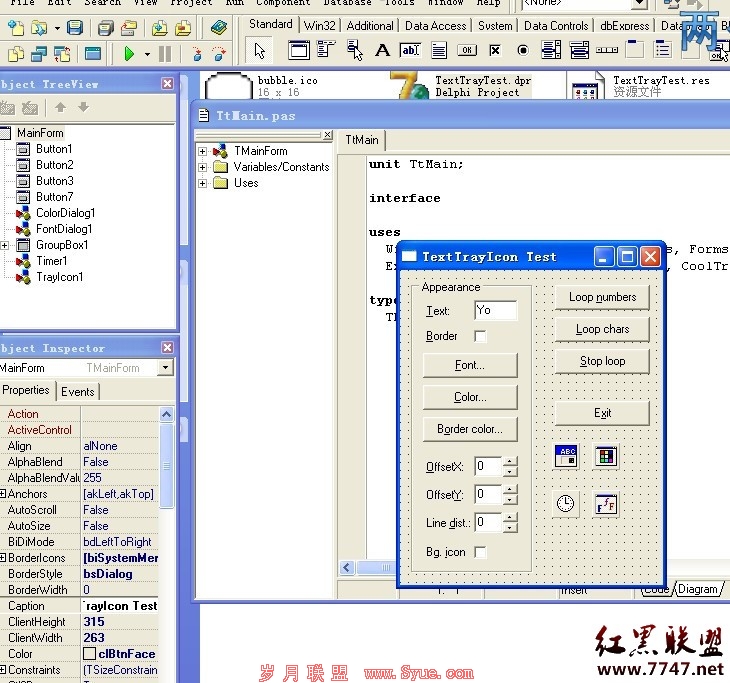Select the Label component icon

tap(383, 50)
